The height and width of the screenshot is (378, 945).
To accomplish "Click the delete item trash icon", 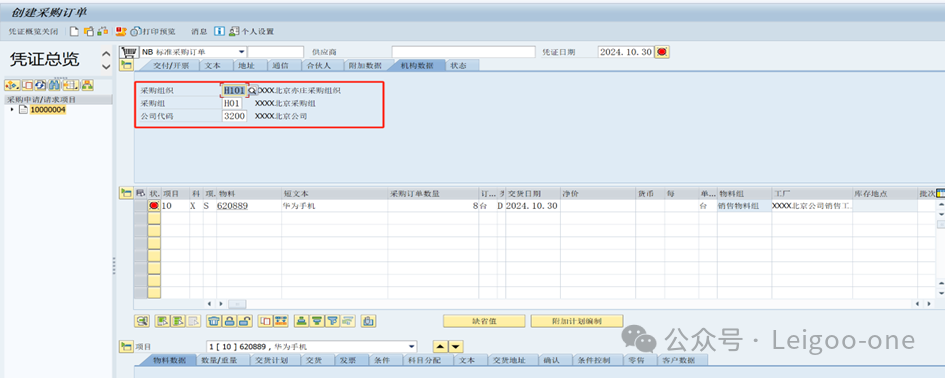I will [x=213, y=321].
